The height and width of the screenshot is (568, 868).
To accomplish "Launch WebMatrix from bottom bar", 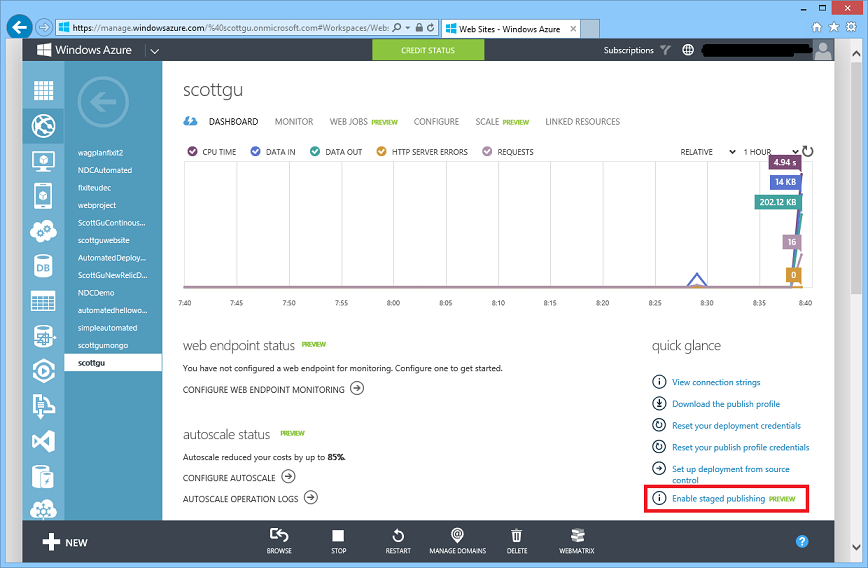I will pos(577,537).
